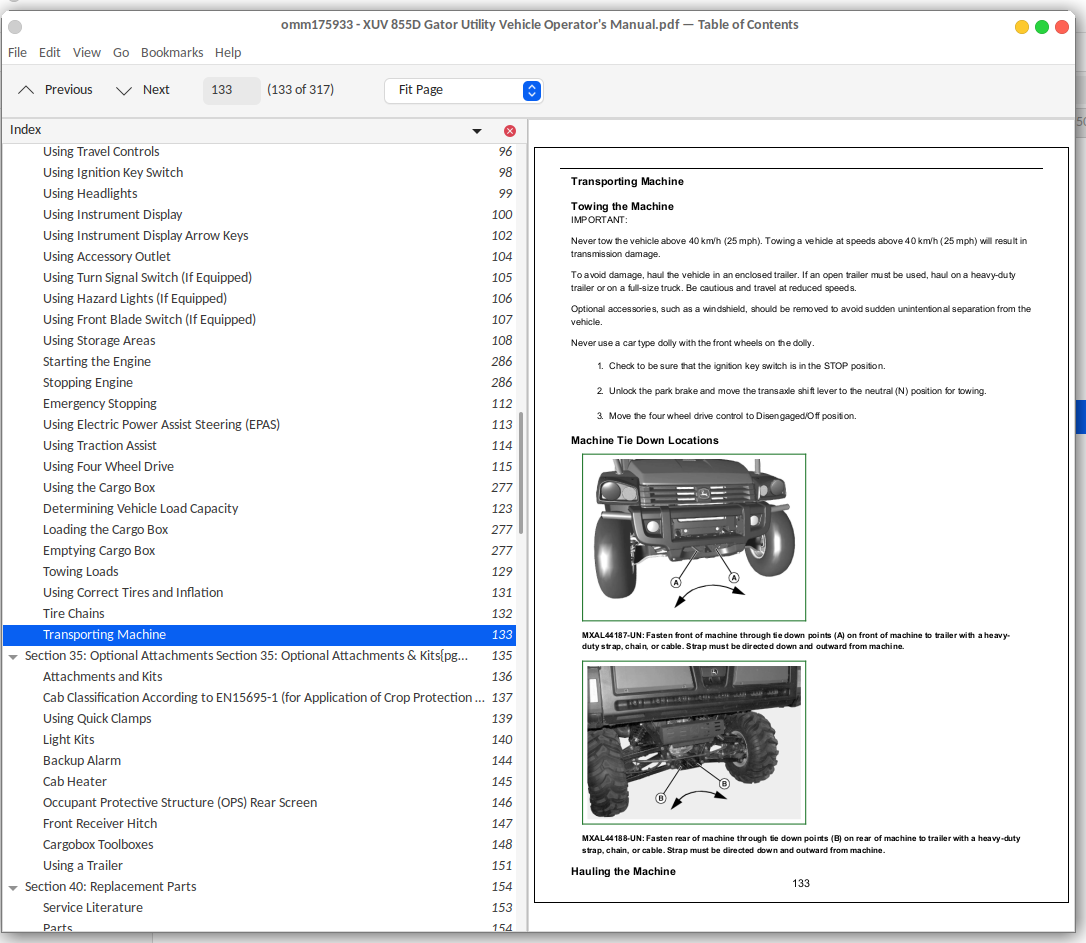Viewport: 1086px width, 943px height.
Task: Open the File menu
Action: [17, 52]
